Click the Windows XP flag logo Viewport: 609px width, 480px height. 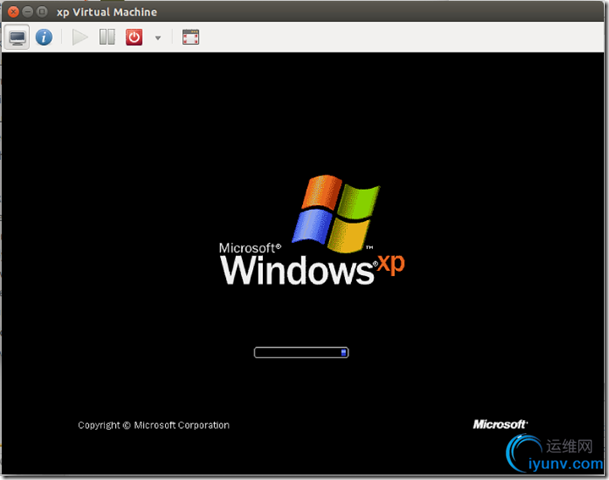click(x=336, y=214)
